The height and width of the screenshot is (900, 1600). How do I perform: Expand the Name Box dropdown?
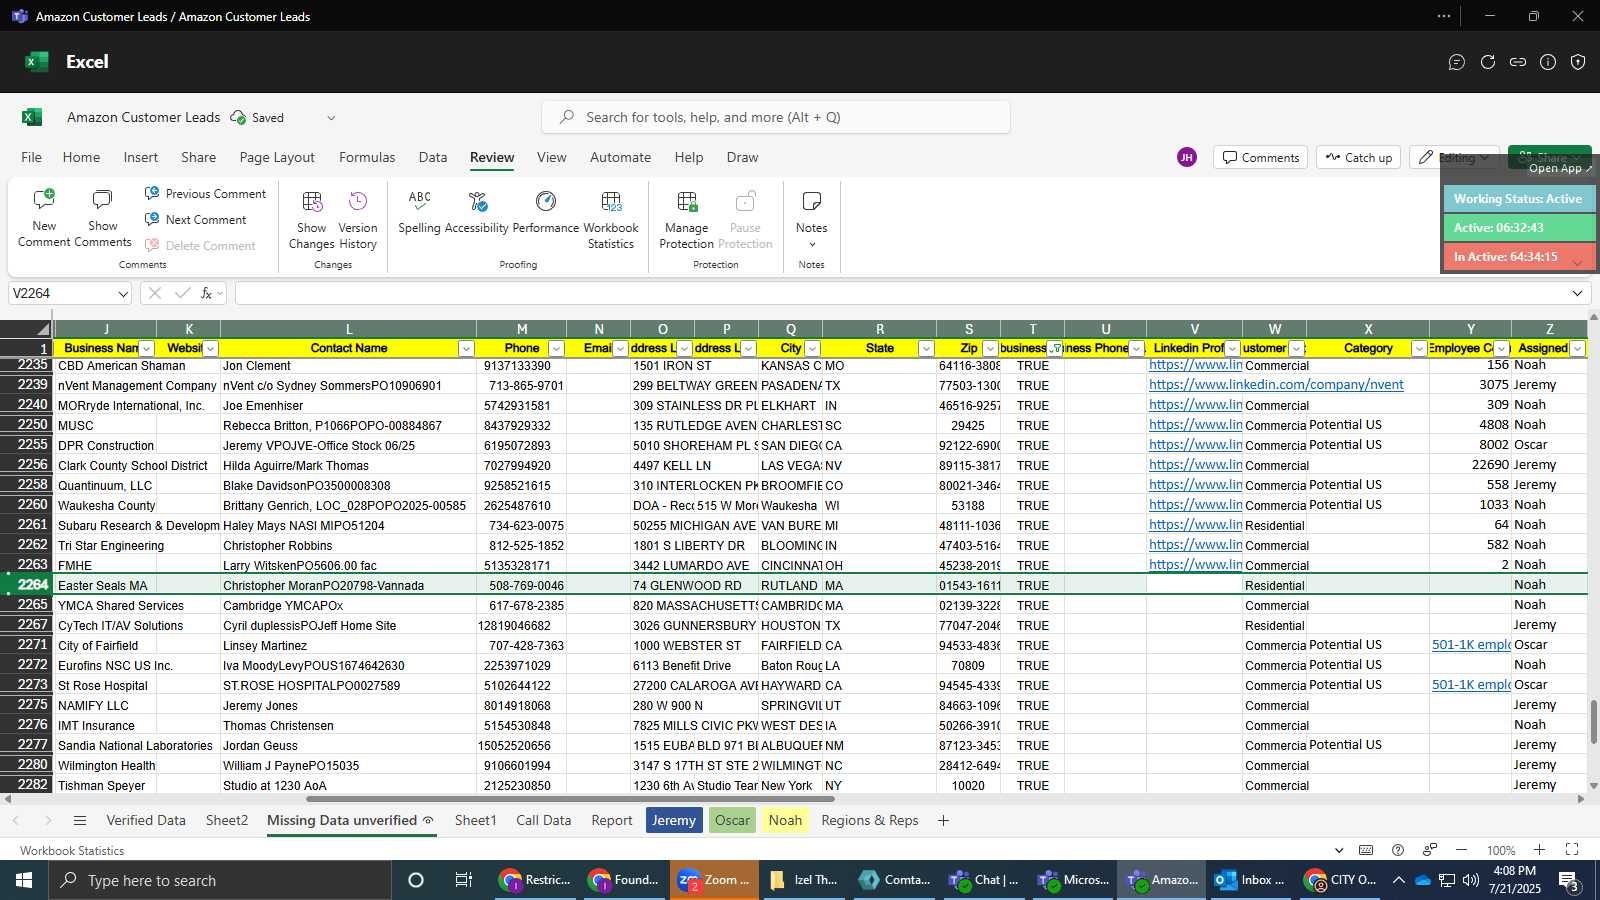(x=123, y=293)
